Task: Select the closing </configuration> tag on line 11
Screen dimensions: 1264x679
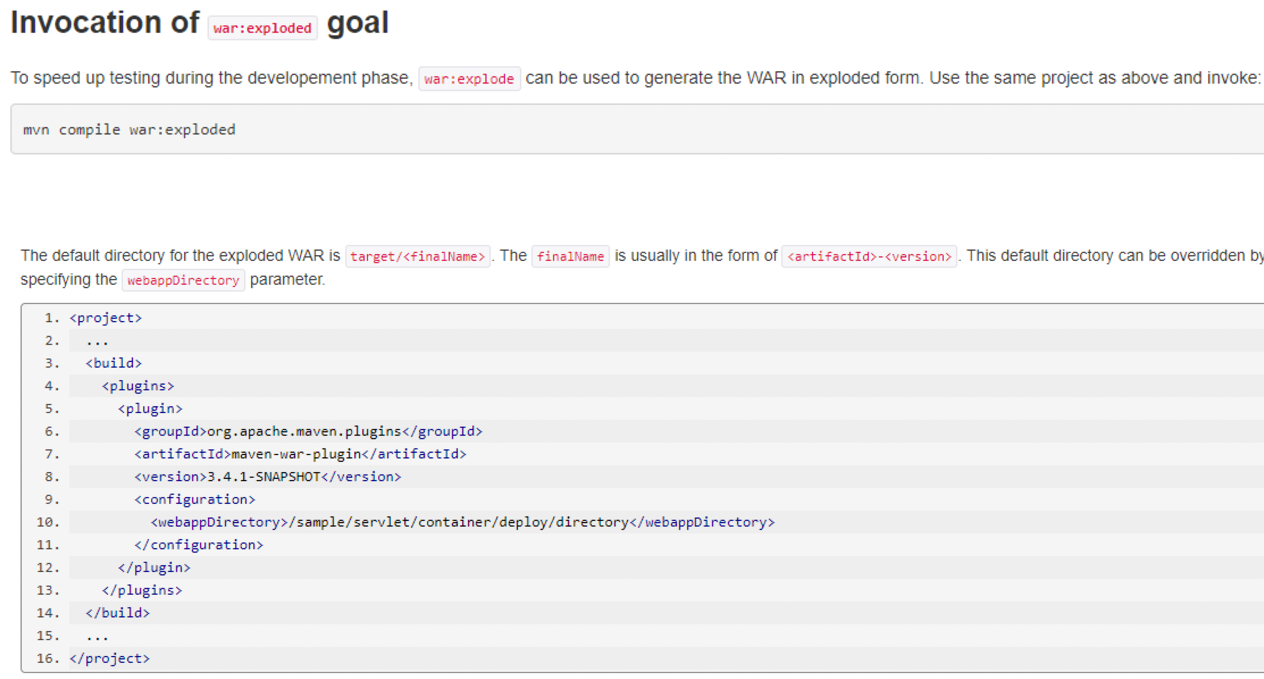Action: [199, 544]
